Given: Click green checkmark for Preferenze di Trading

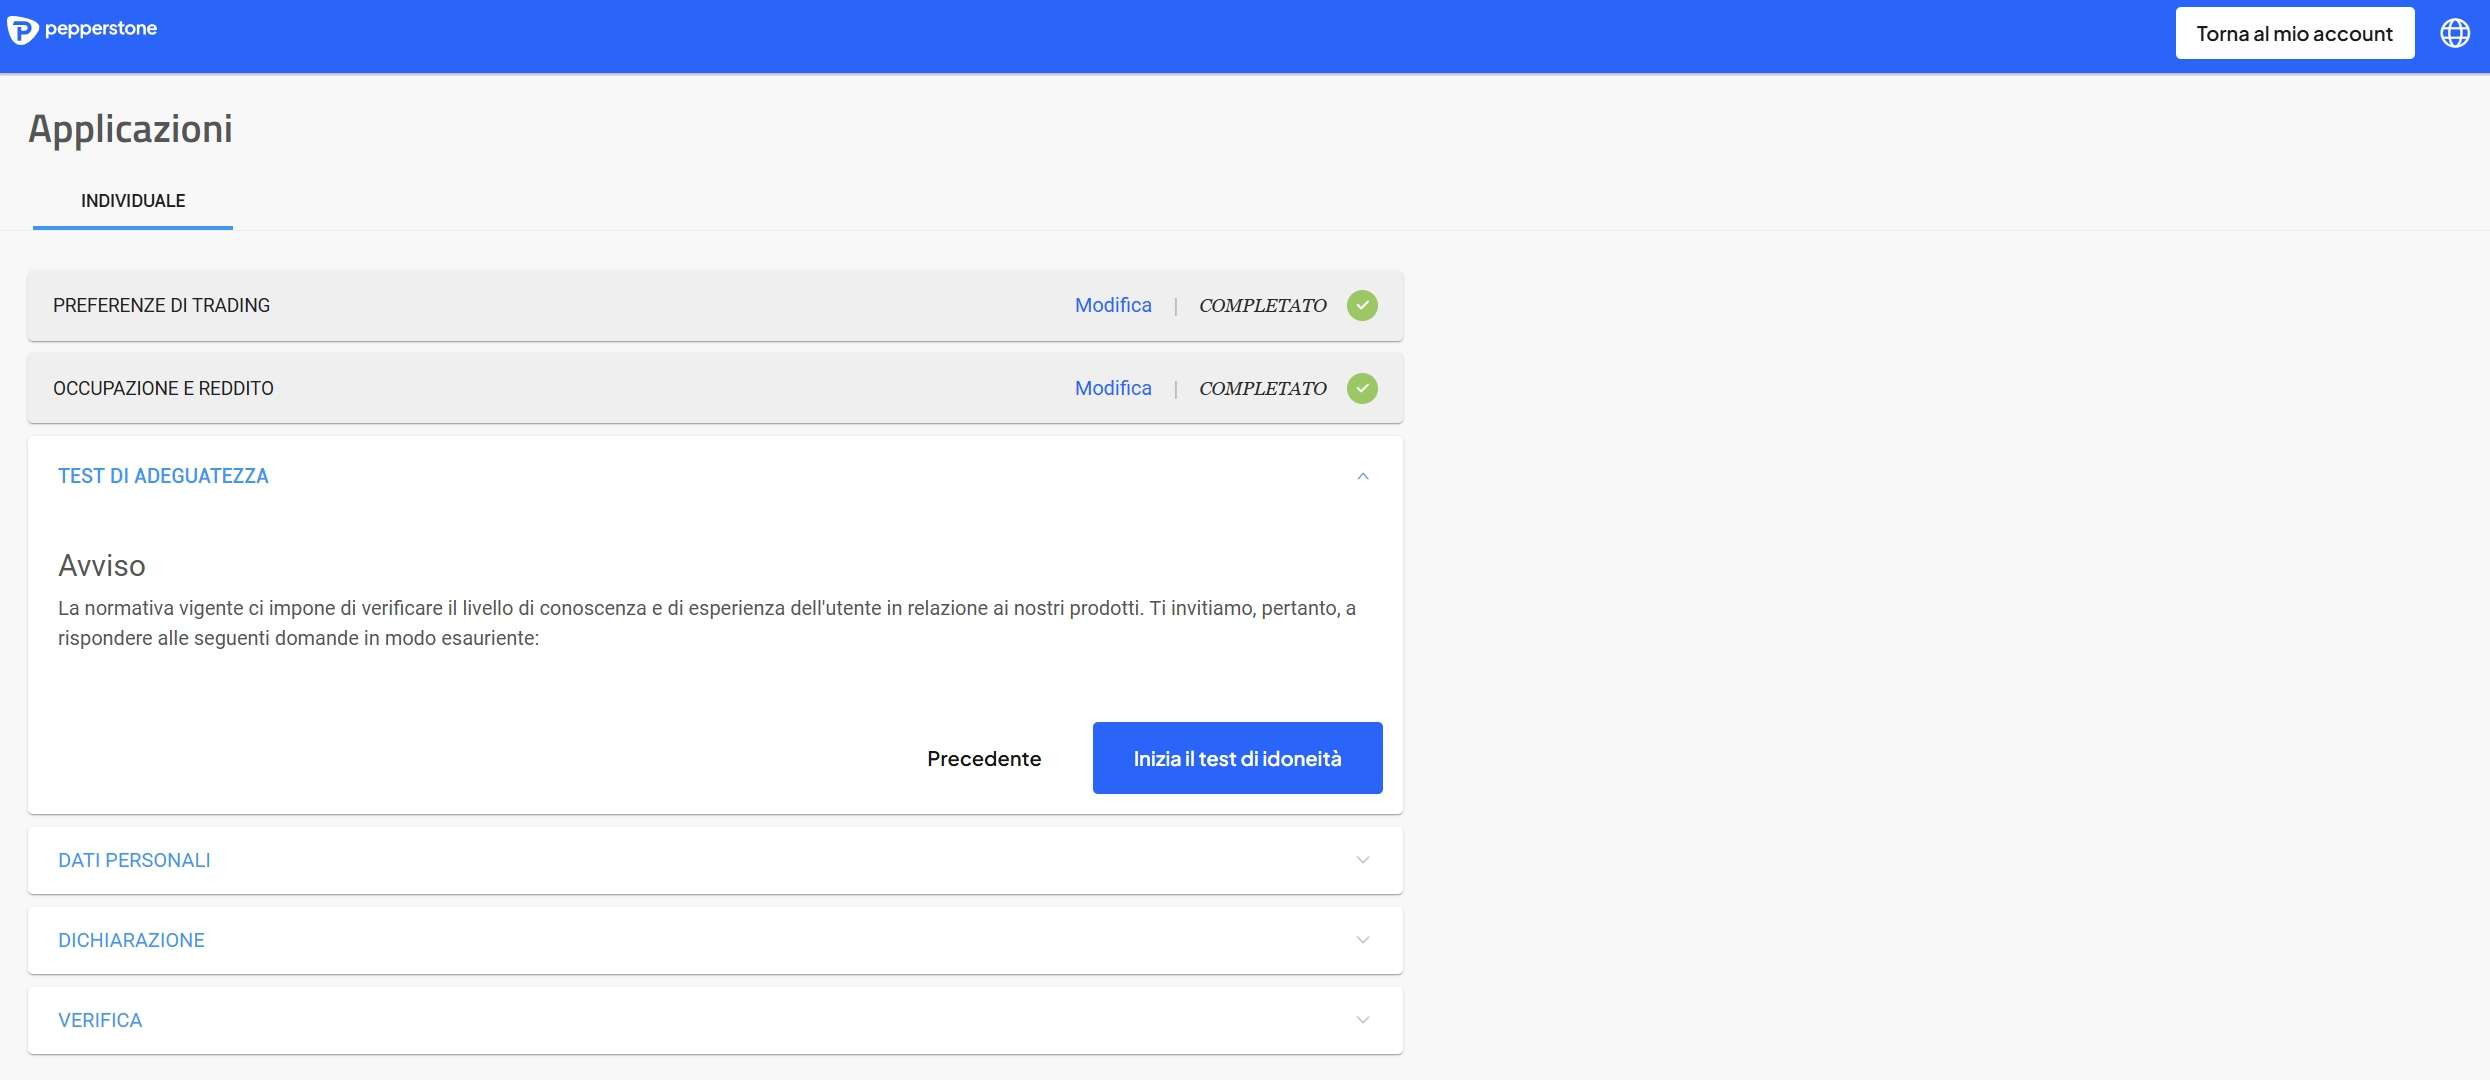Looking at the screenshot, I should pos(1362,305).
